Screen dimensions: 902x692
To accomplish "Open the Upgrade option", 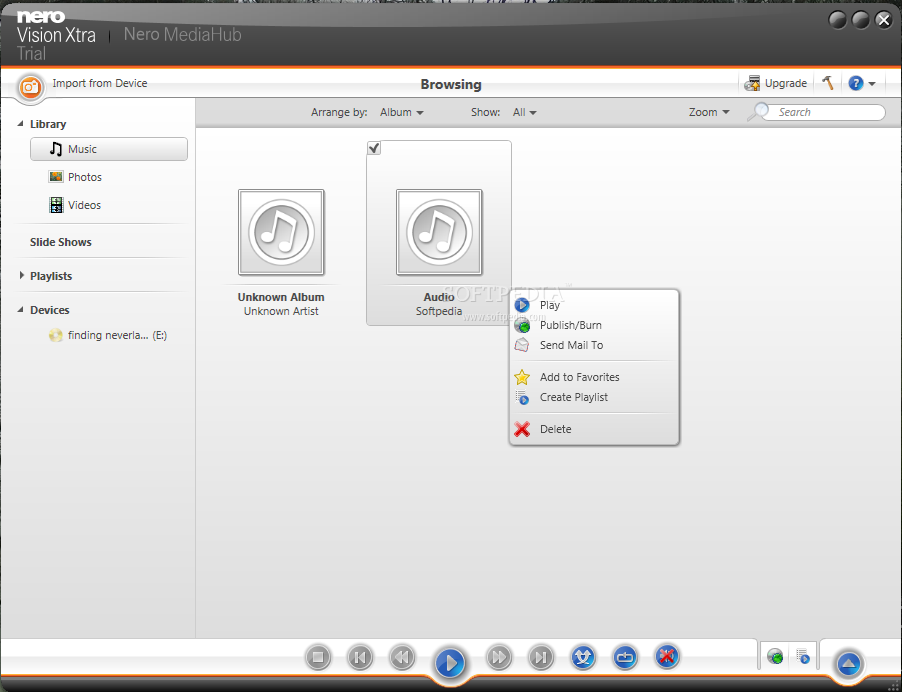I will [775, 83].
